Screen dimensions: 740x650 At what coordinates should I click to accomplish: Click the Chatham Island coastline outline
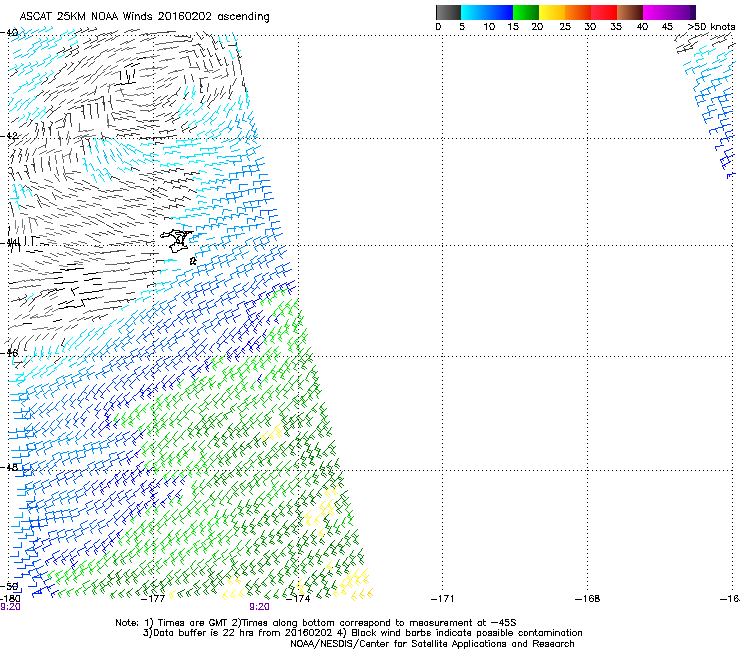(176, 241)
